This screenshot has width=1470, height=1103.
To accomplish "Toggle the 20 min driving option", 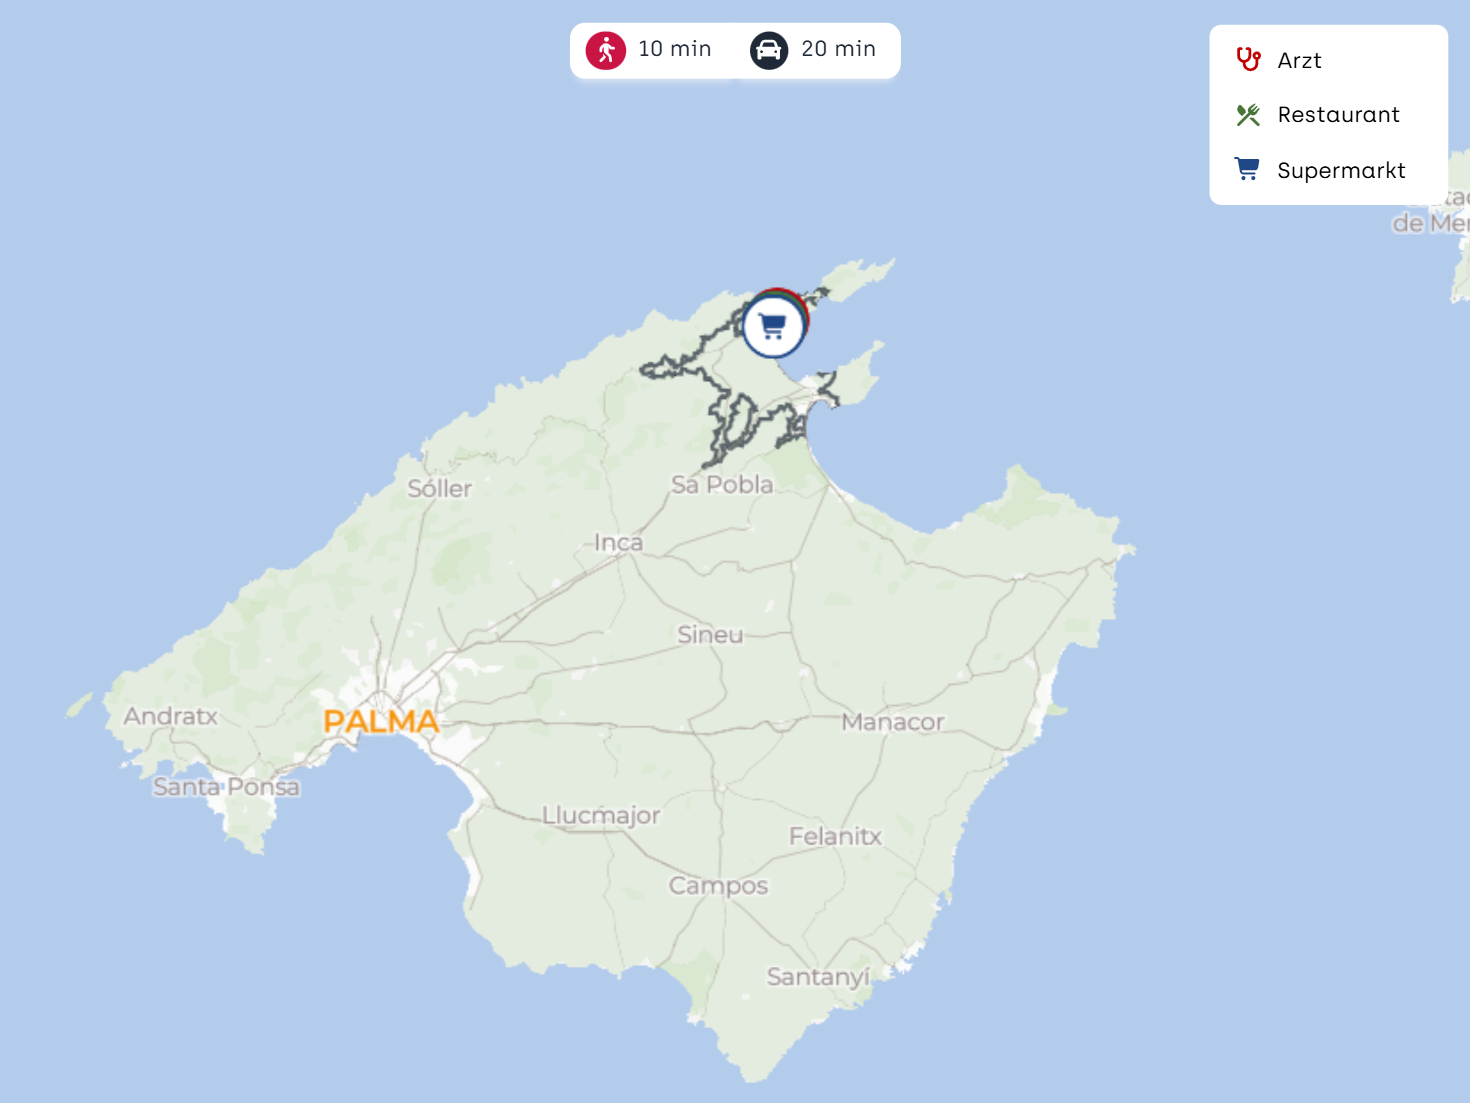I will [x=814, y=50].
